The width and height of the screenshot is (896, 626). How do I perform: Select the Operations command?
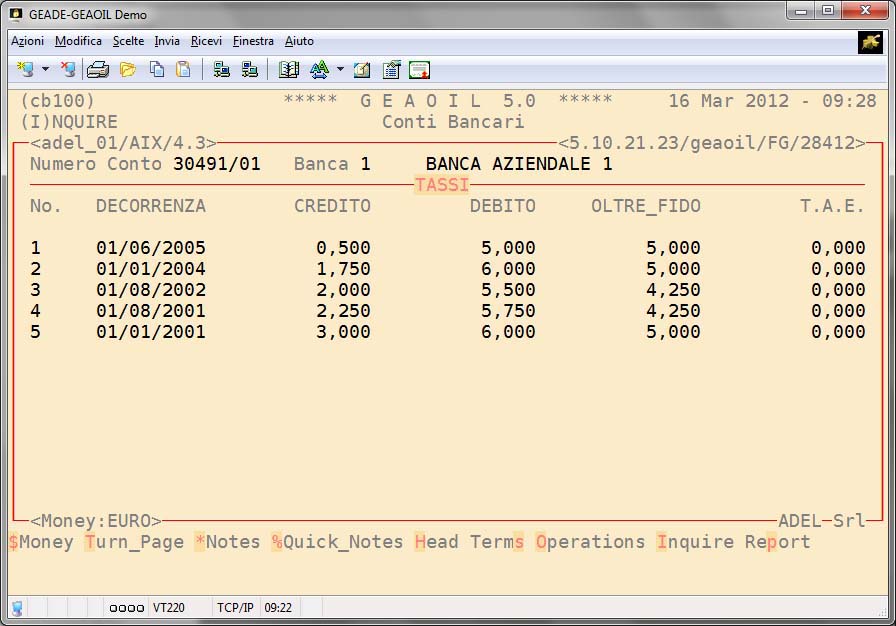point(590,542)
